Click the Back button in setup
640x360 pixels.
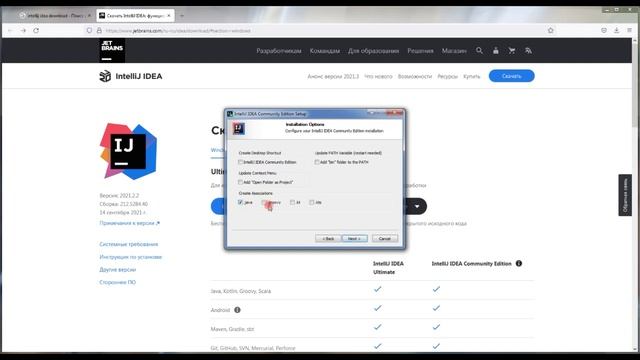click(x=328, y=238)
